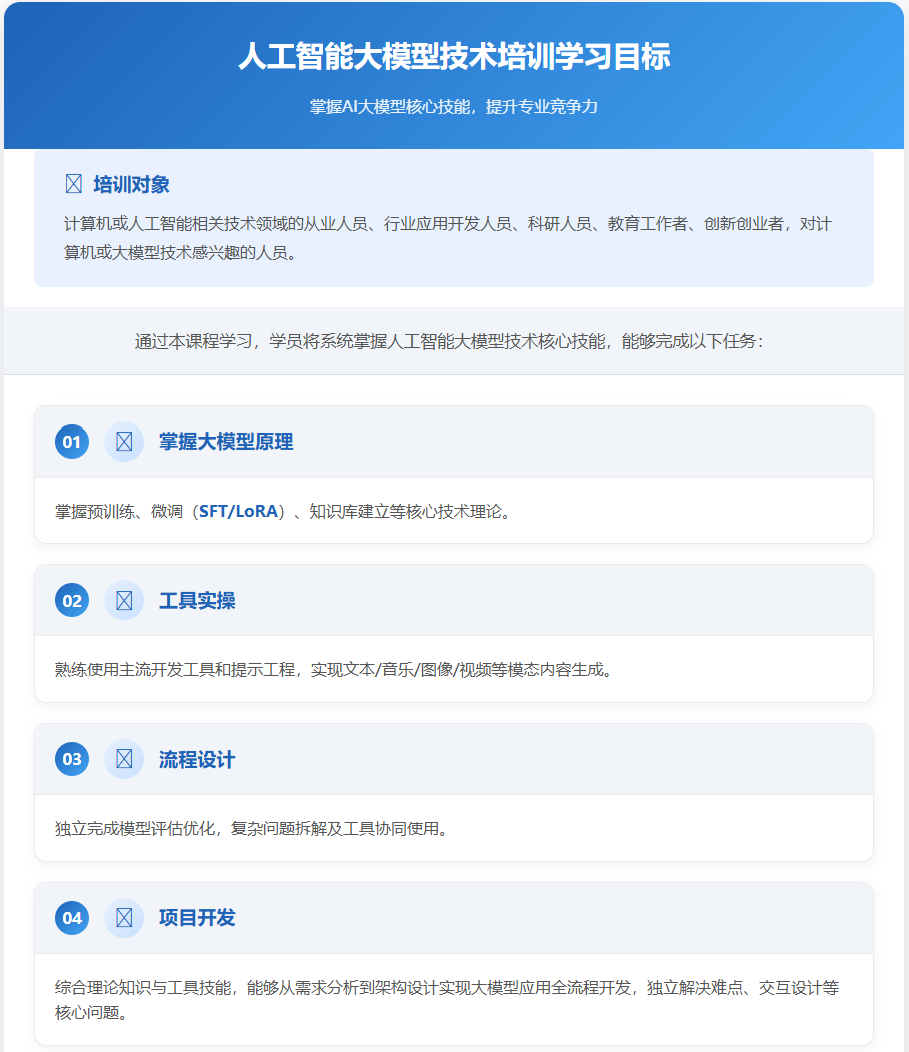
Task: Select the 流程设计 section heading
Action: [197, 760]
